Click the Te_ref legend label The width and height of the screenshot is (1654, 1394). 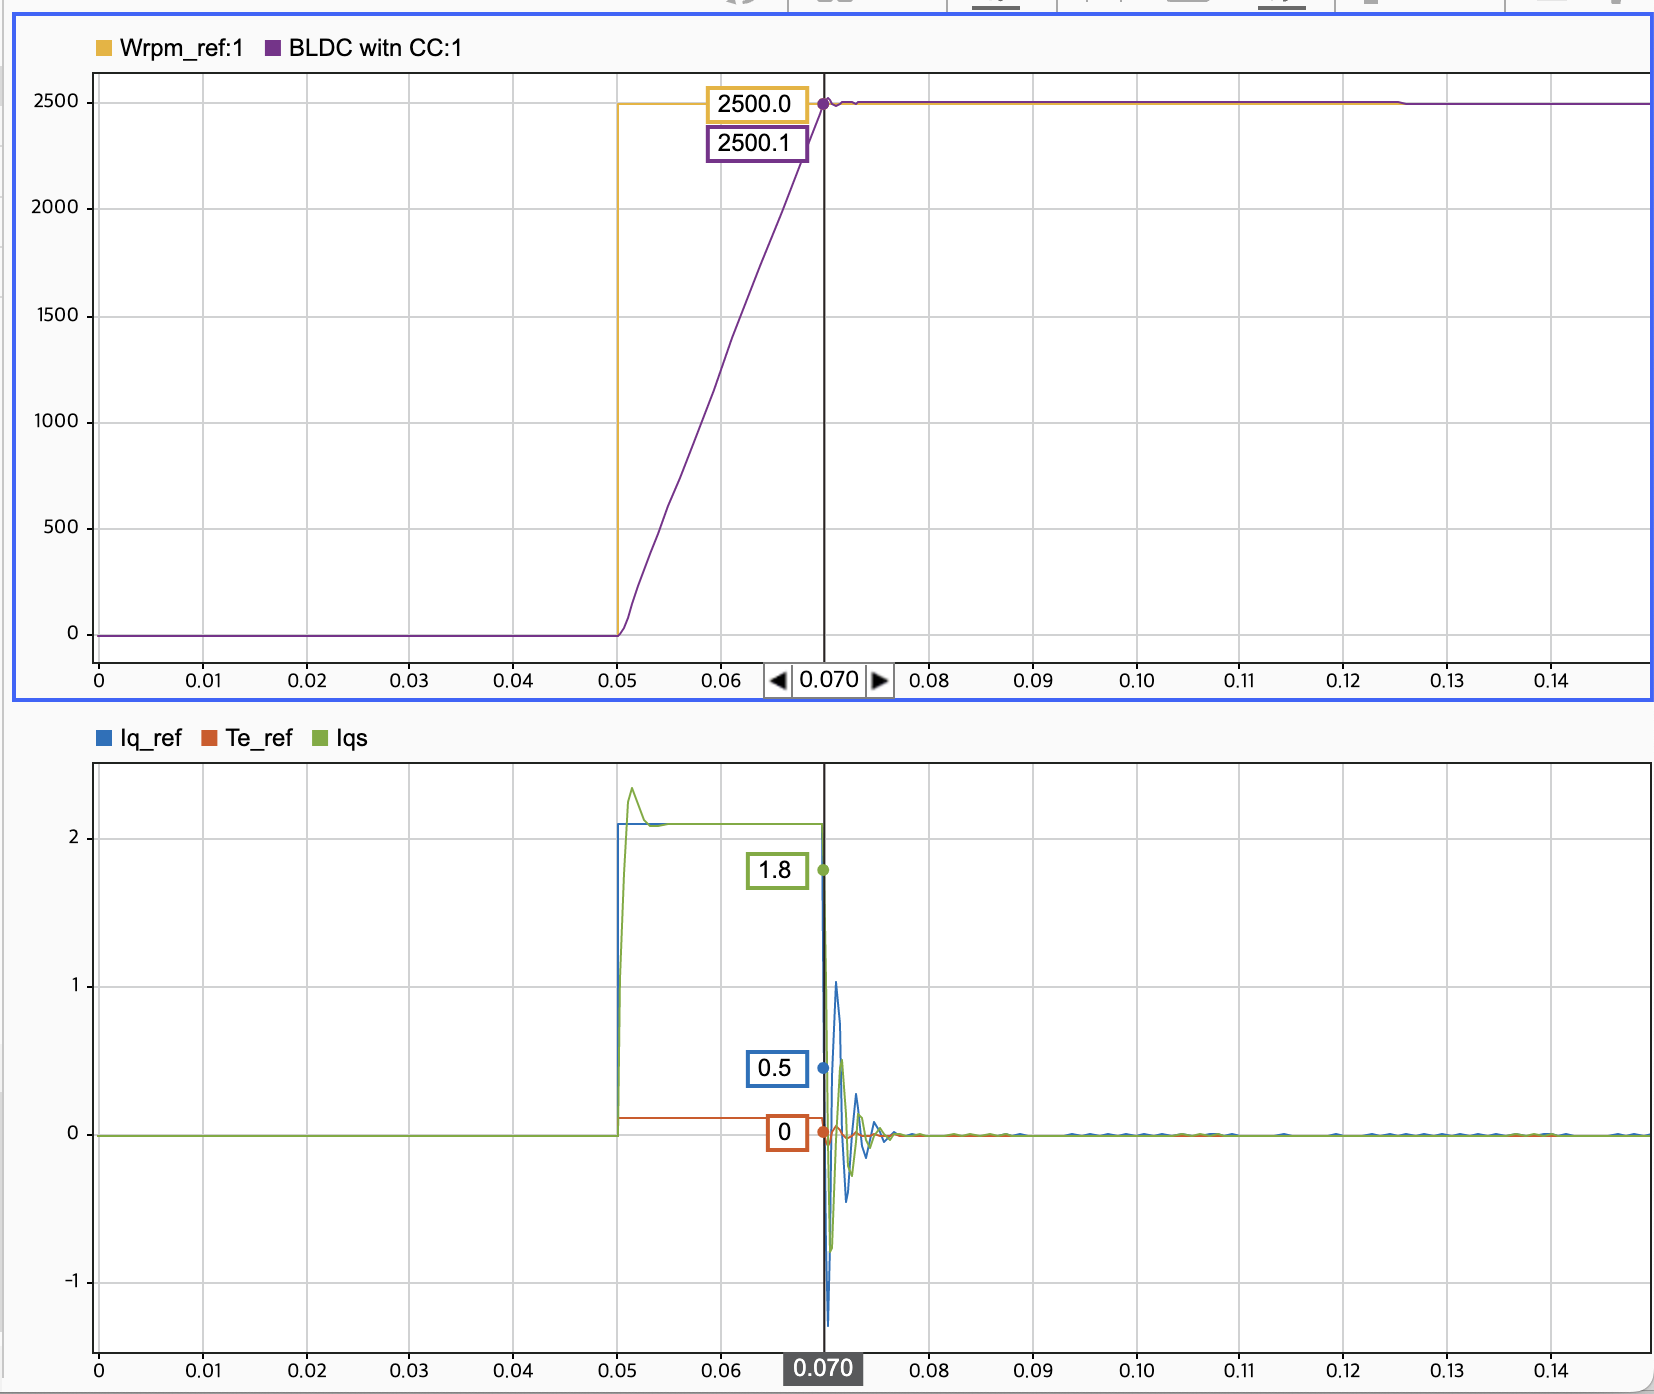259,738
